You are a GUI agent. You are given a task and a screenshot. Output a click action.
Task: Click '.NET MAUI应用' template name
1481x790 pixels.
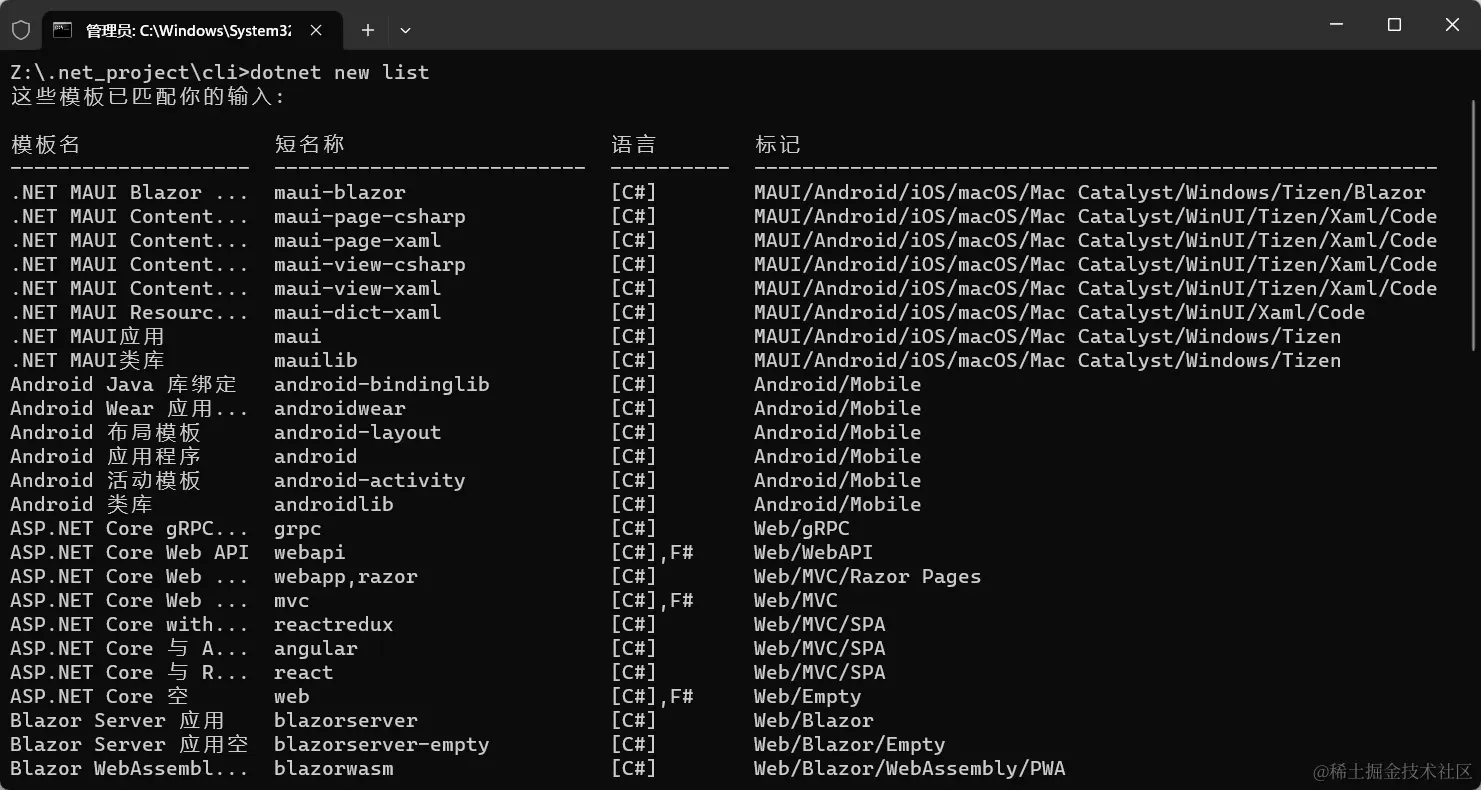[88, 336]
